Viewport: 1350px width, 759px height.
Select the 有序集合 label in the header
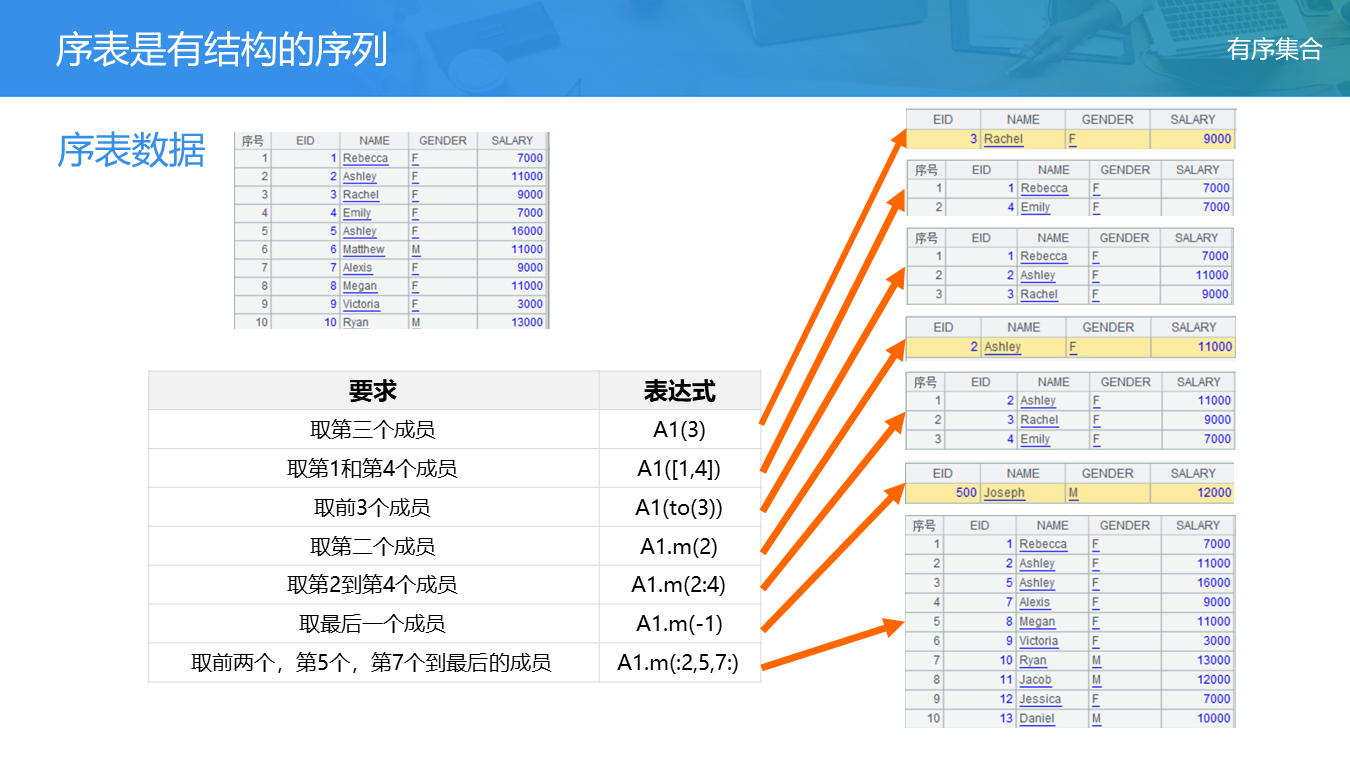click(1274, 49)
